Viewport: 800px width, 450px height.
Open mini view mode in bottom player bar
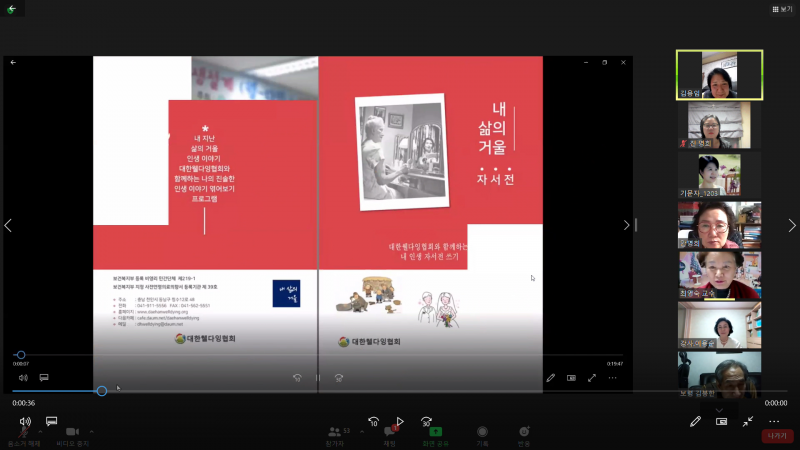point(721,422)
